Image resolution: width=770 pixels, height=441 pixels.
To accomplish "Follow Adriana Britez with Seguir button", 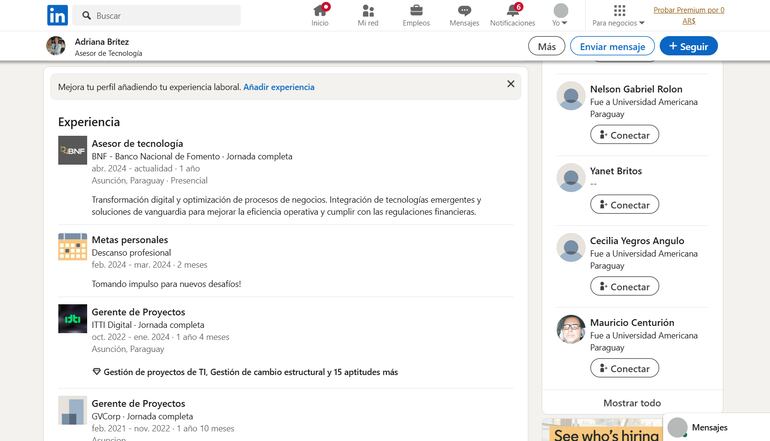I will [688, 46].
